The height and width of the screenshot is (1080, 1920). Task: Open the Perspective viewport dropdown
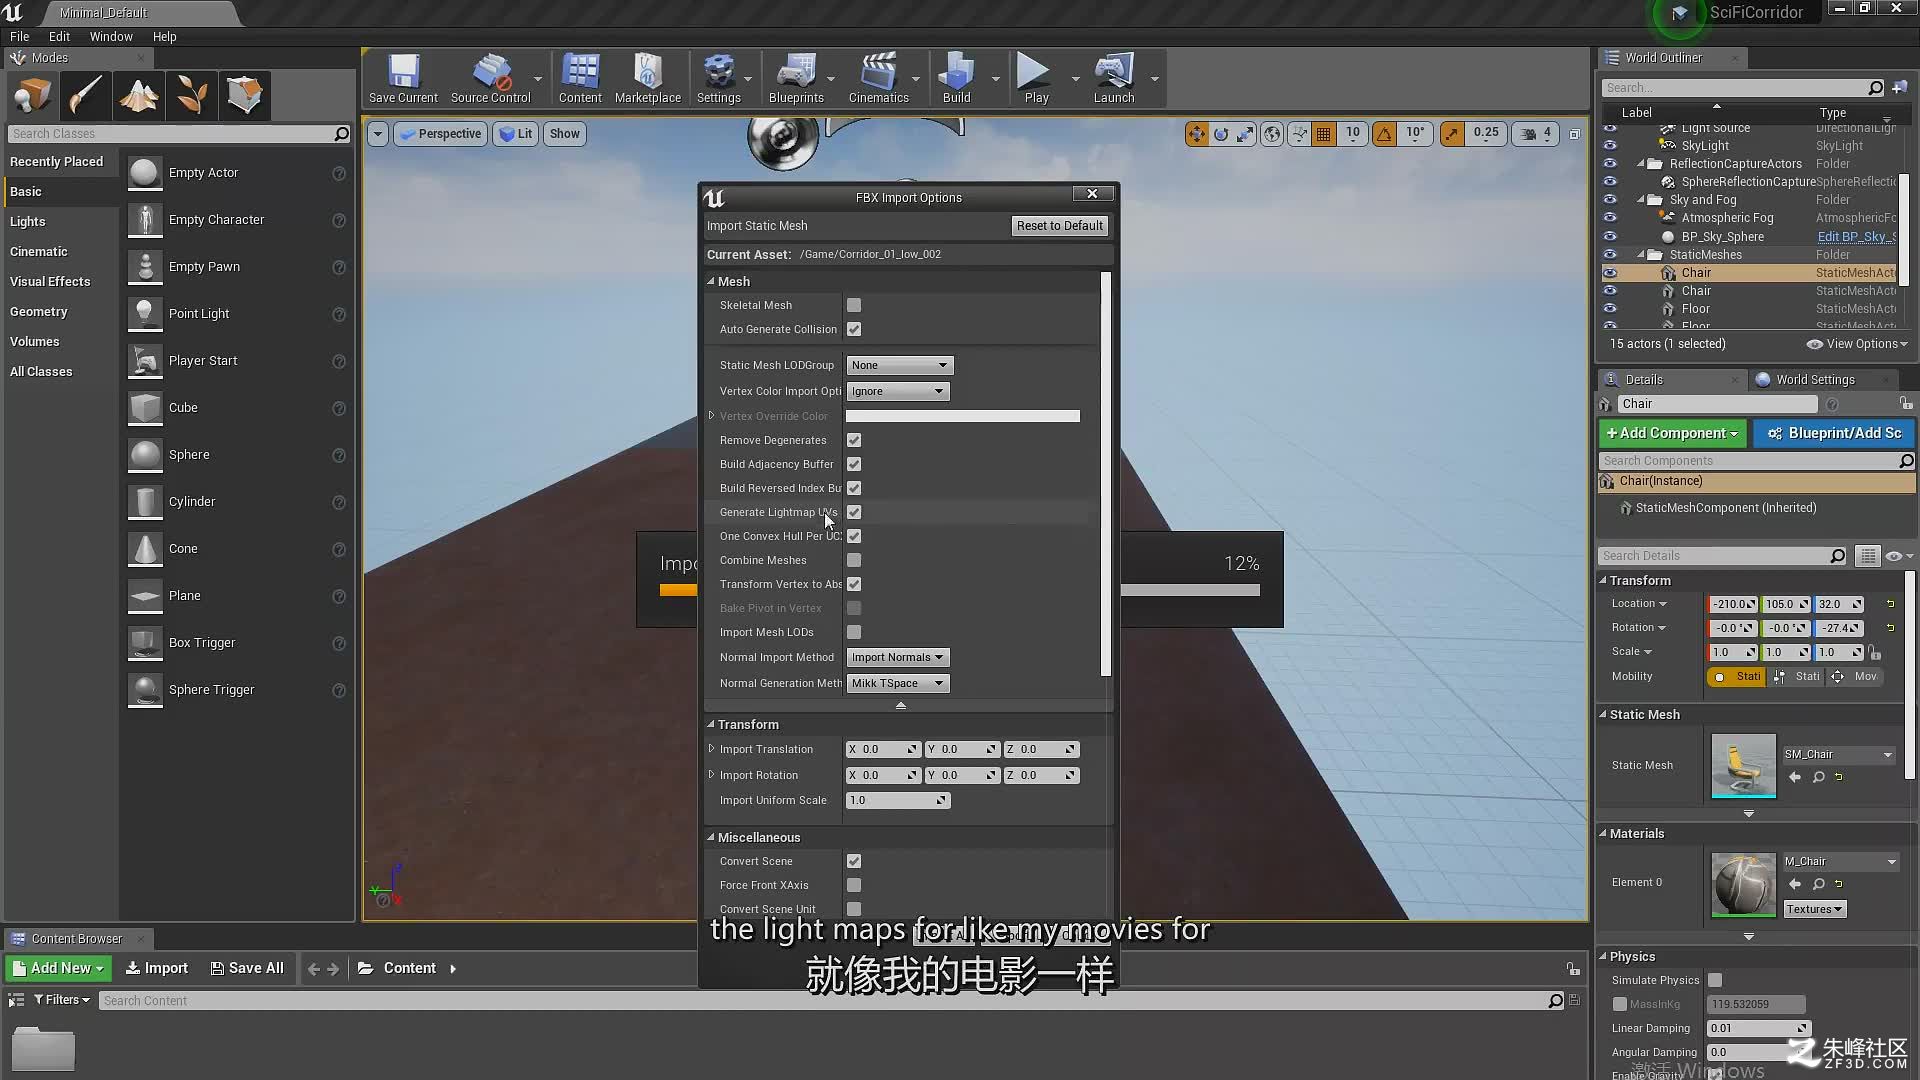pyautogui.click(x=440, y=134)
